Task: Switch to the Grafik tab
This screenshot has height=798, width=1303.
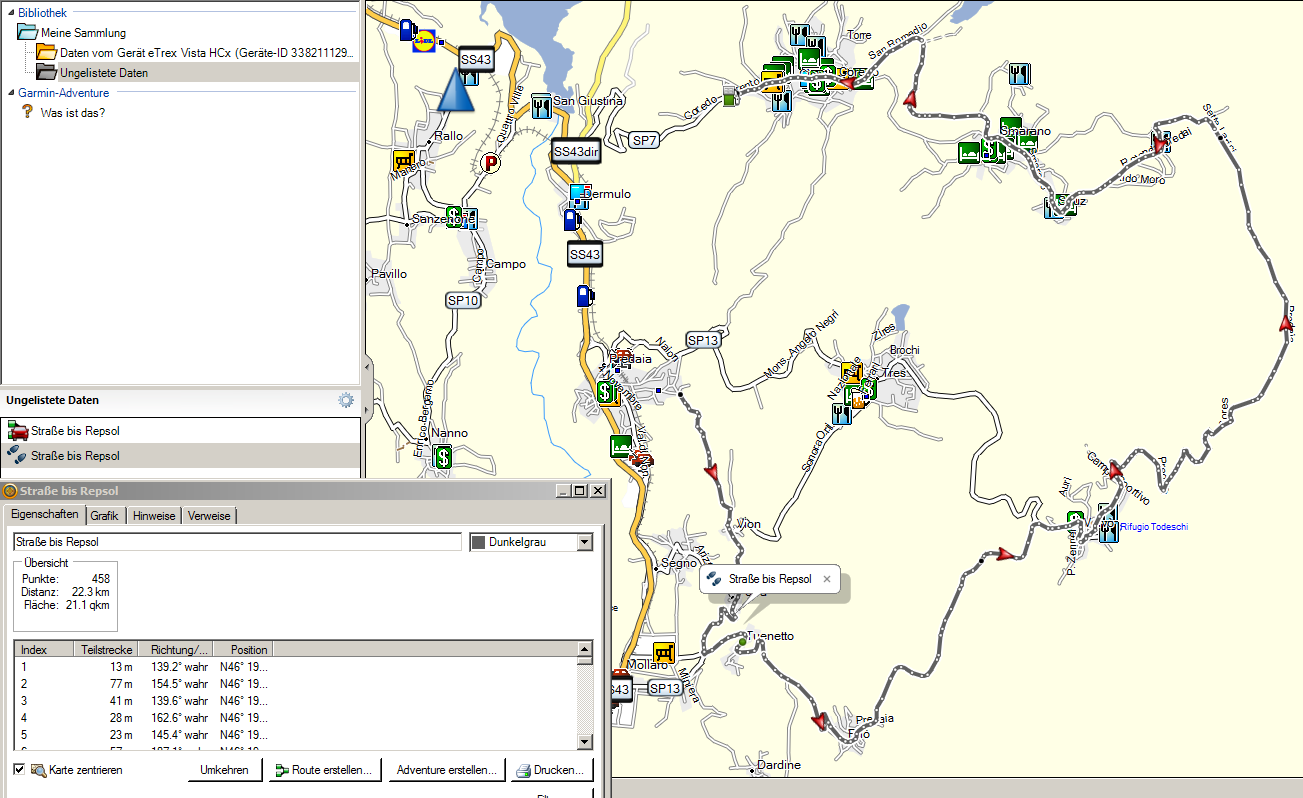Action: (104, 516)
